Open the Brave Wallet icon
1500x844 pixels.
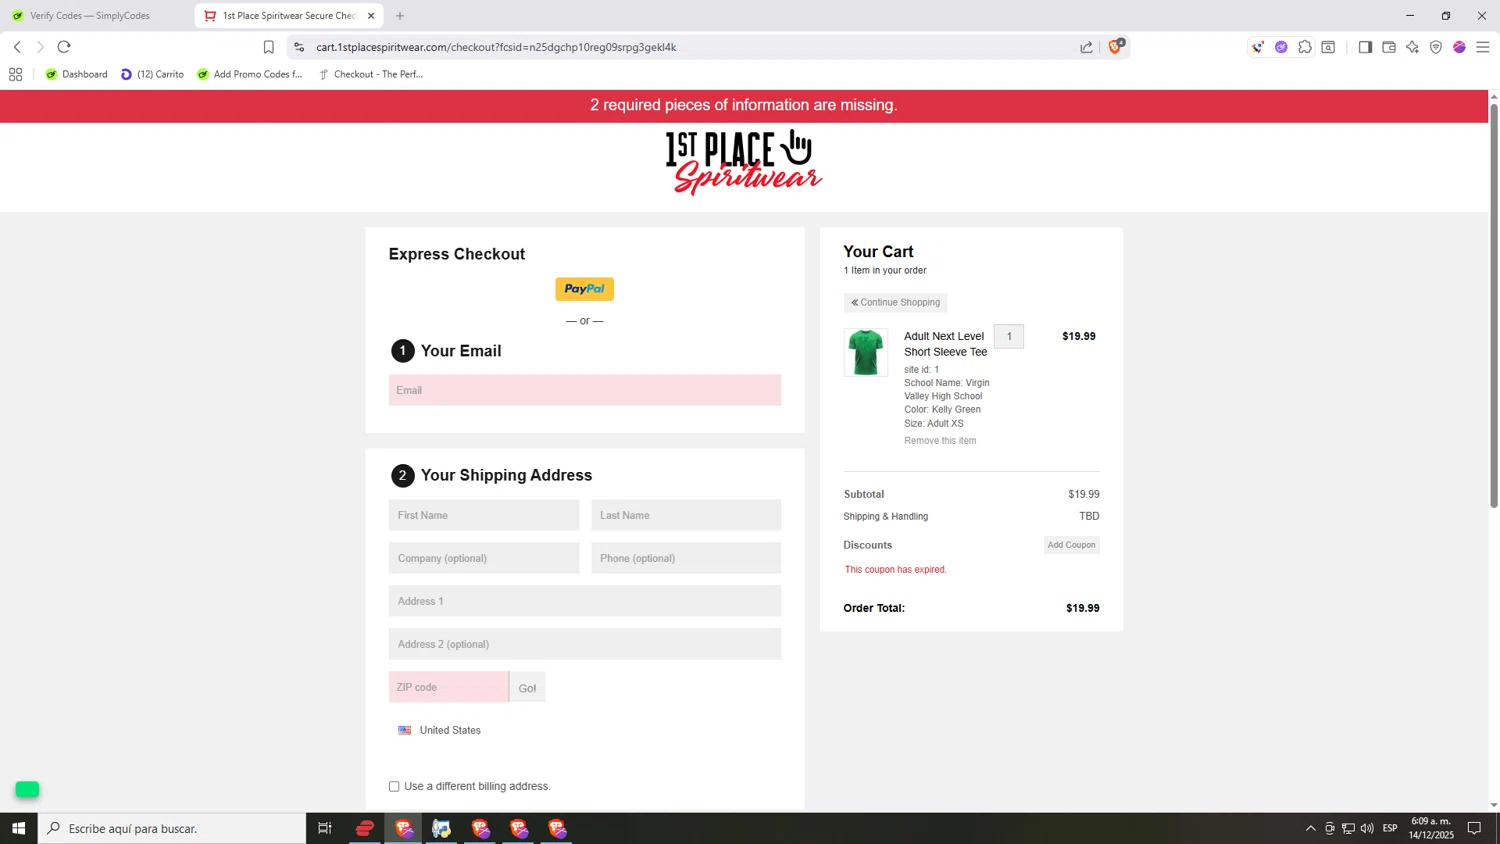coord(1389,47)
